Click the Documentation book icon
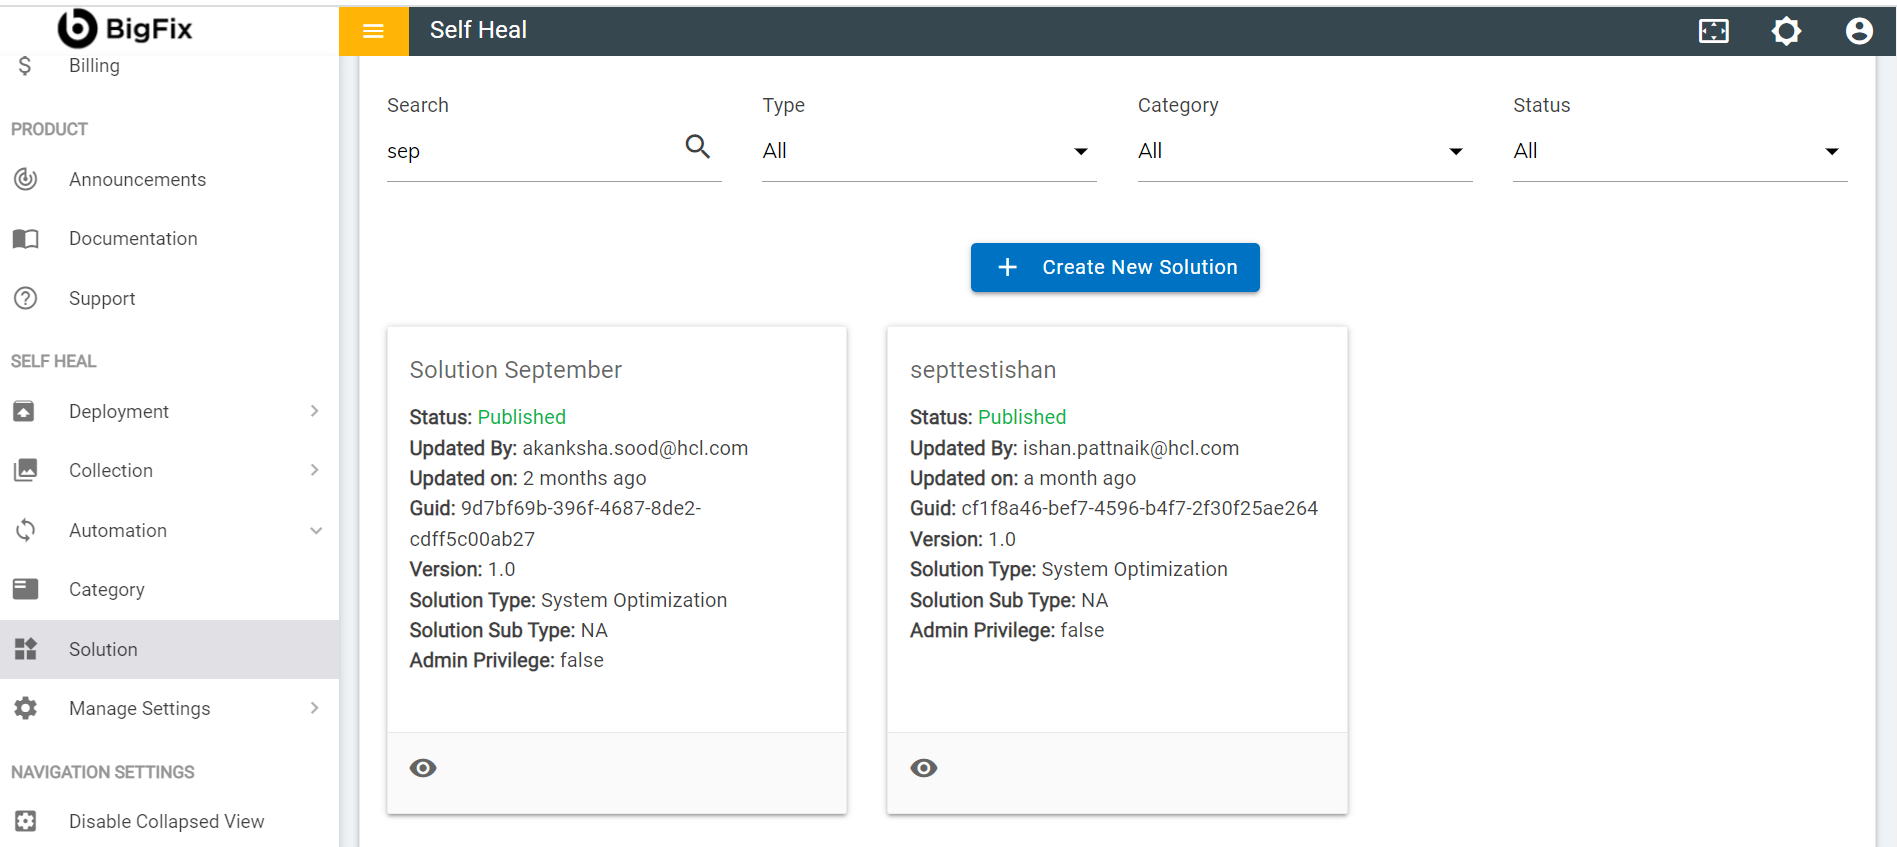The image size is (1897, 847). point(26,239)
